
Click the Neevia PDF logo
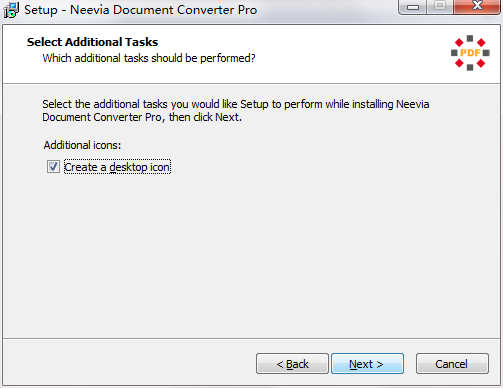(x=470, y=53)
